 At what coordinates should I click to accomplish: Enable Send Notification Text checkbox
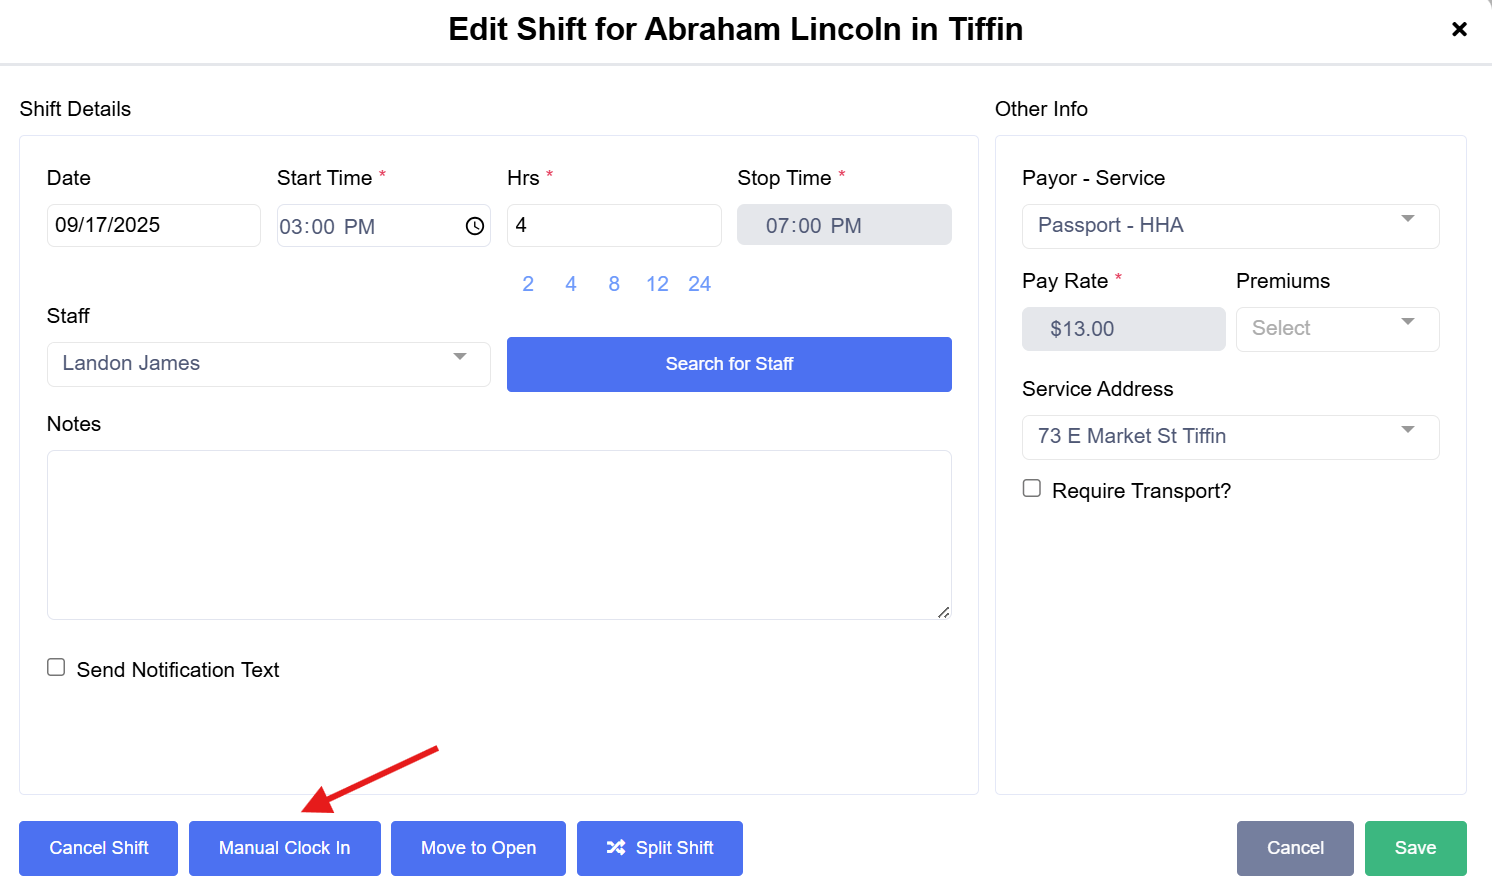[x=56, y=667]
